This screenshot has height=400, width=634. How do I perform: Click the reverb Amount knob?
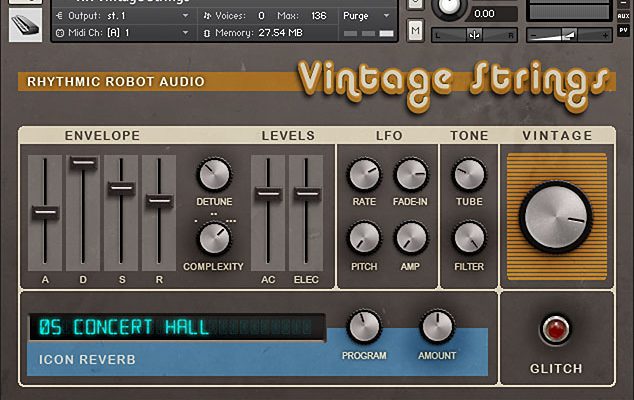(437, 327)
